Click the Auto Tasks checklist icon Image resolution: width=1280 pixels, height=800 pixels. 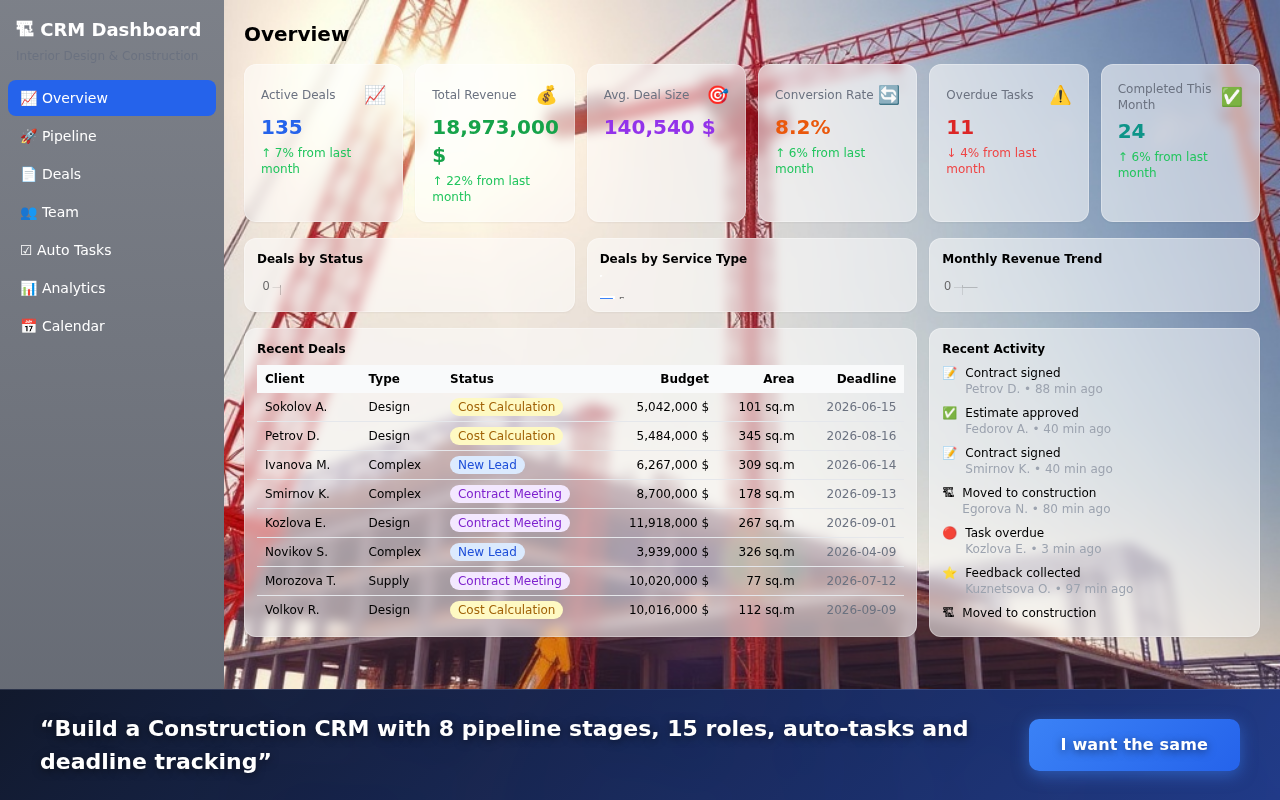click(27, 250)
